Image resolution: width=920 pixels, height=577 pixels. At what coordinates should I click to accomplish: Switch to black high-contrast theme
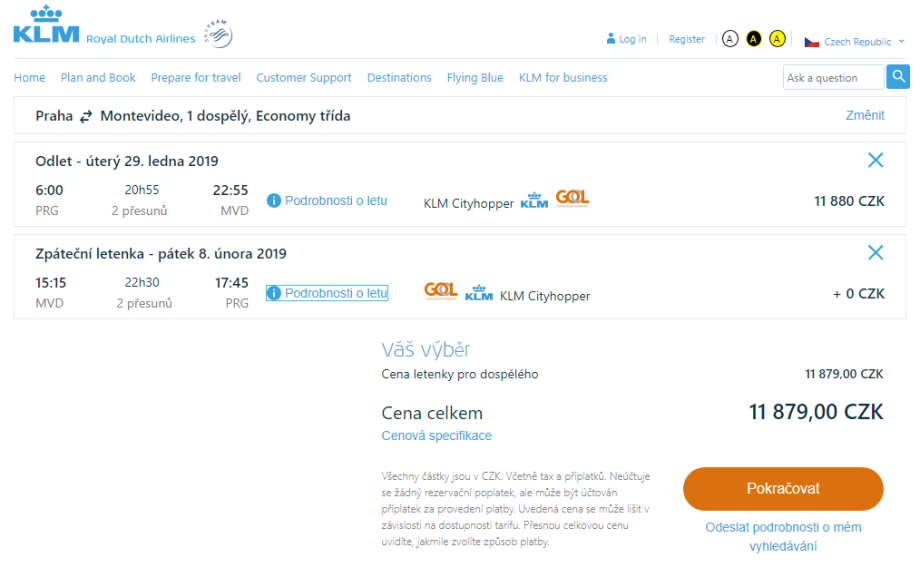754,39
